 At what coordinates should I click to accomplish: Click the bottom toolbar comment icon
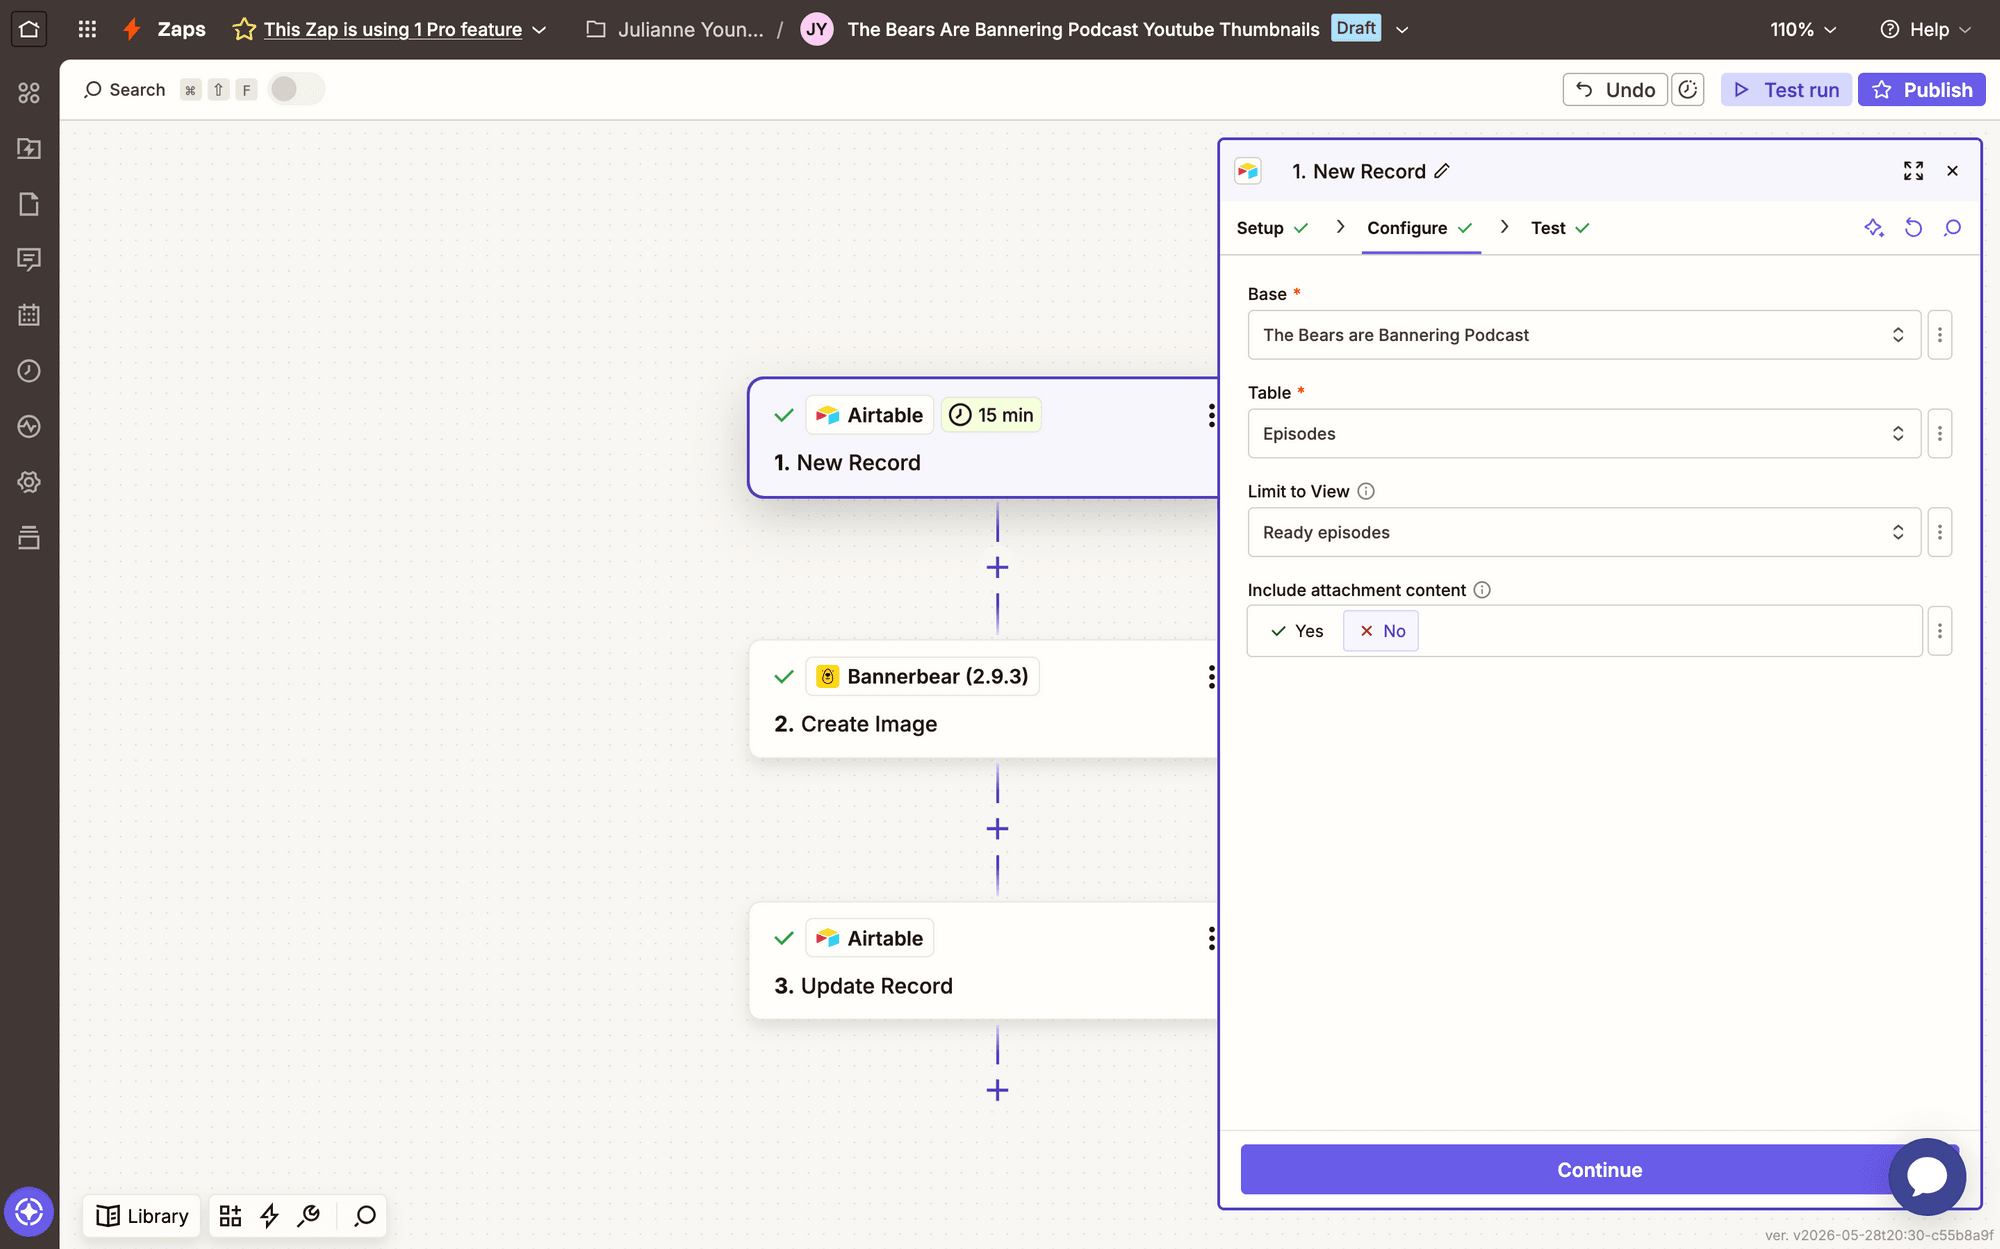coord(365,1216)
